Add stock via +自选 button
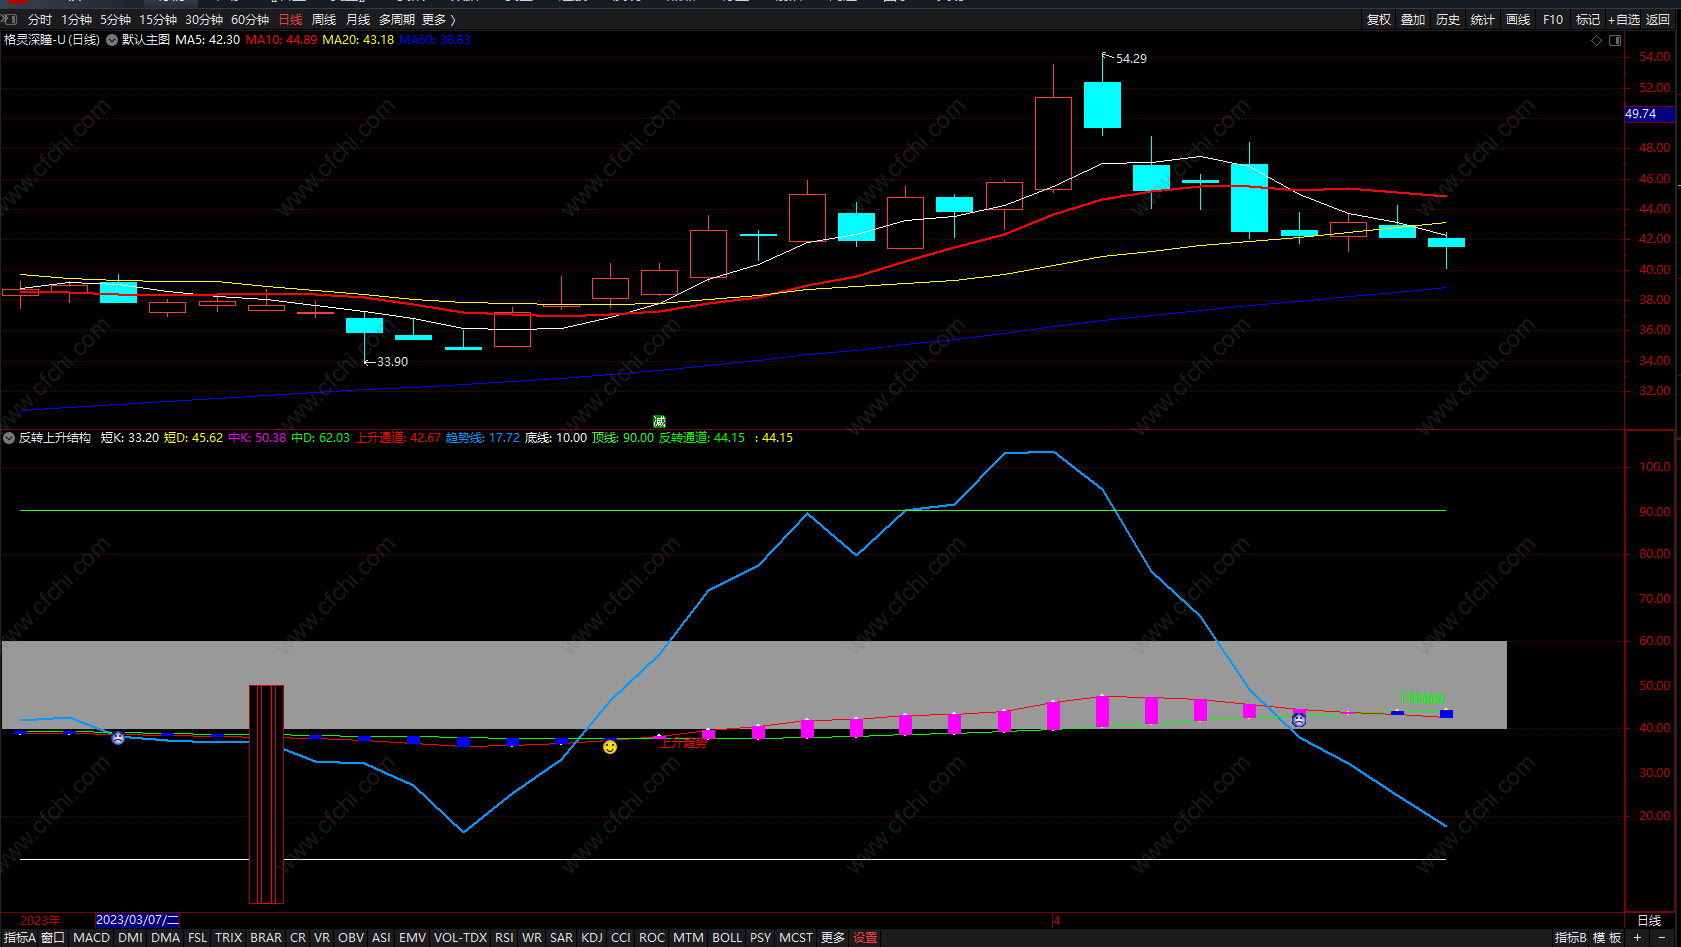1681x947 pixels. click(x=1624, y=20)
